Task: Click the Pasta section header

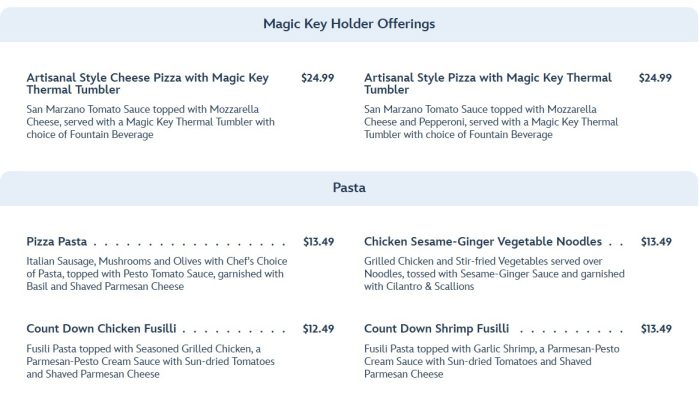Action: click(x=349, y=187)
